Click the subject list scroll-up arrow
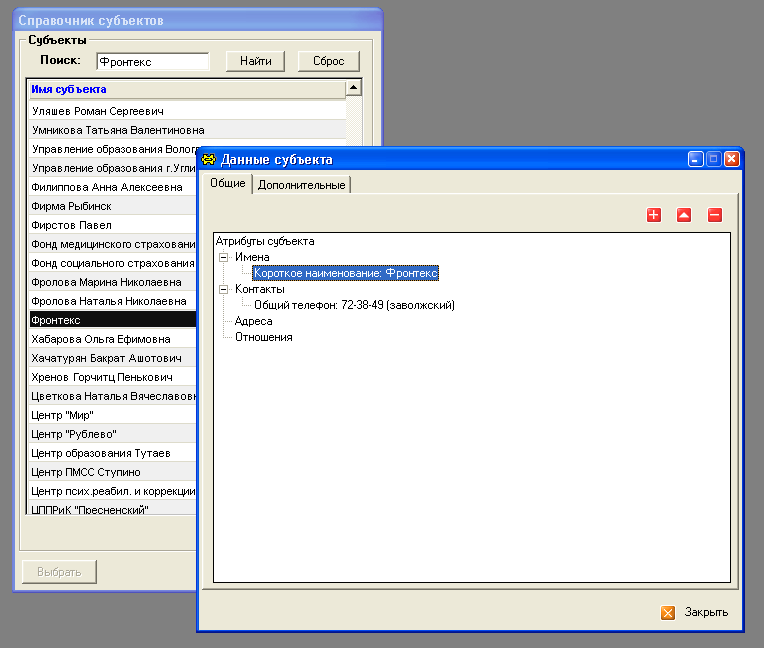Image resolution: width=764 pixels, height=648 pixels. coord(353,88)
